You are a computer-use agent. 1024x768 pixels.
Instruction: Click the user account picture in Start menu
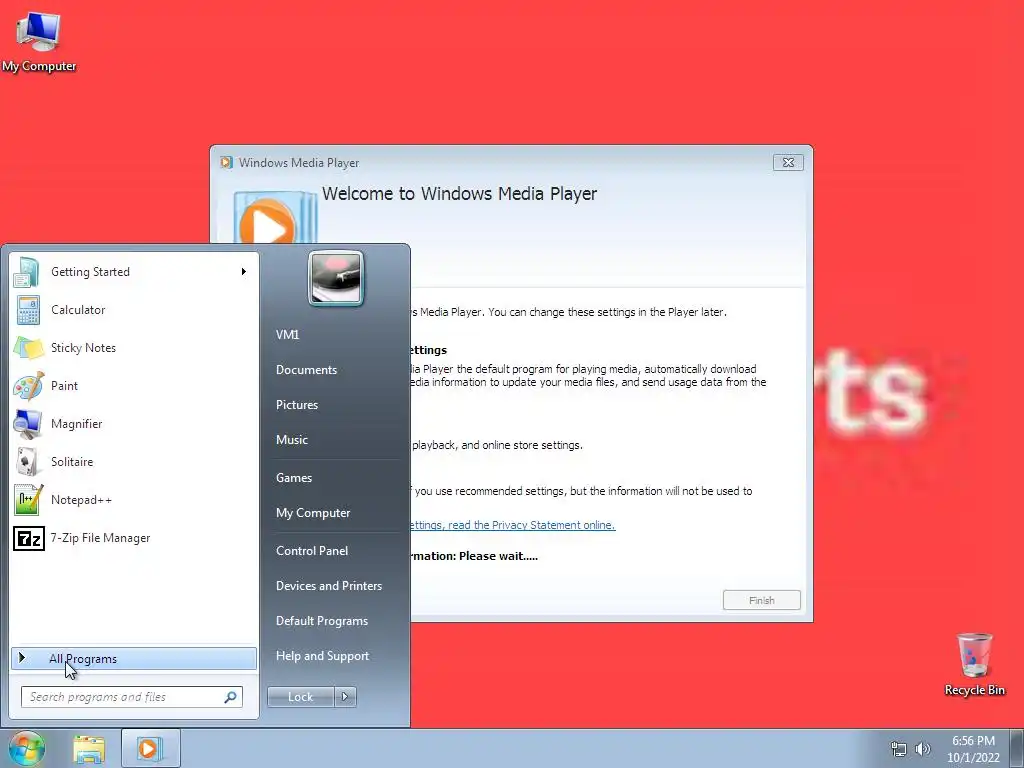click(x=336, y=279)
